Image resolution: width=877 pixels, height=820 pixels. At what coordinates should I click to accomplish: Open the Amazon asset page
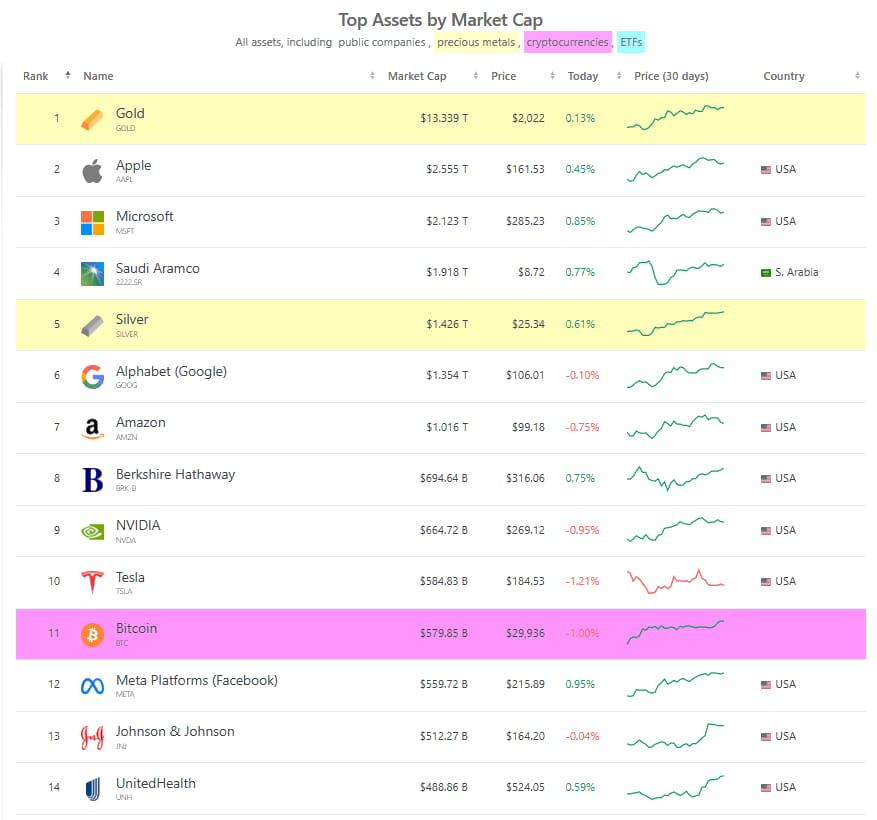pyautogui.click(x=141, y=421)
